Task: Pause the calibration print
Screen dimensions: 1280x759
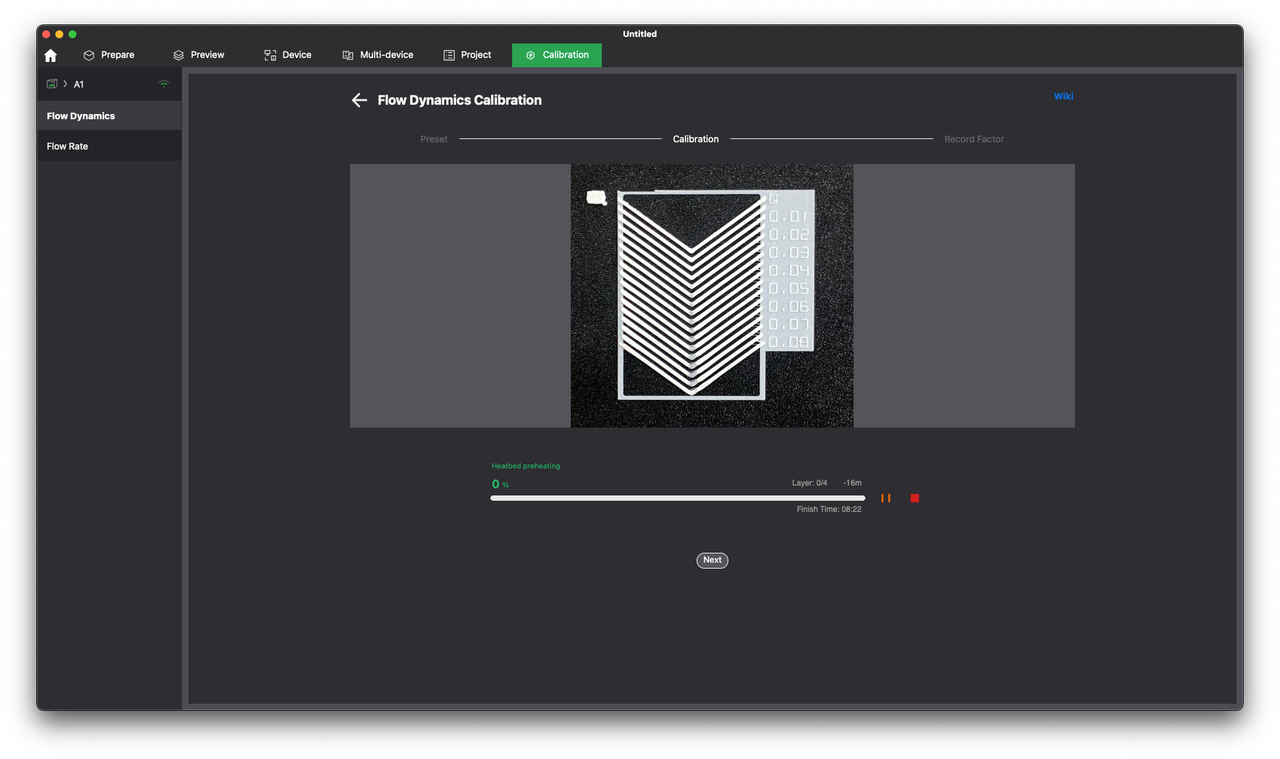Action: tap(885, 498)
